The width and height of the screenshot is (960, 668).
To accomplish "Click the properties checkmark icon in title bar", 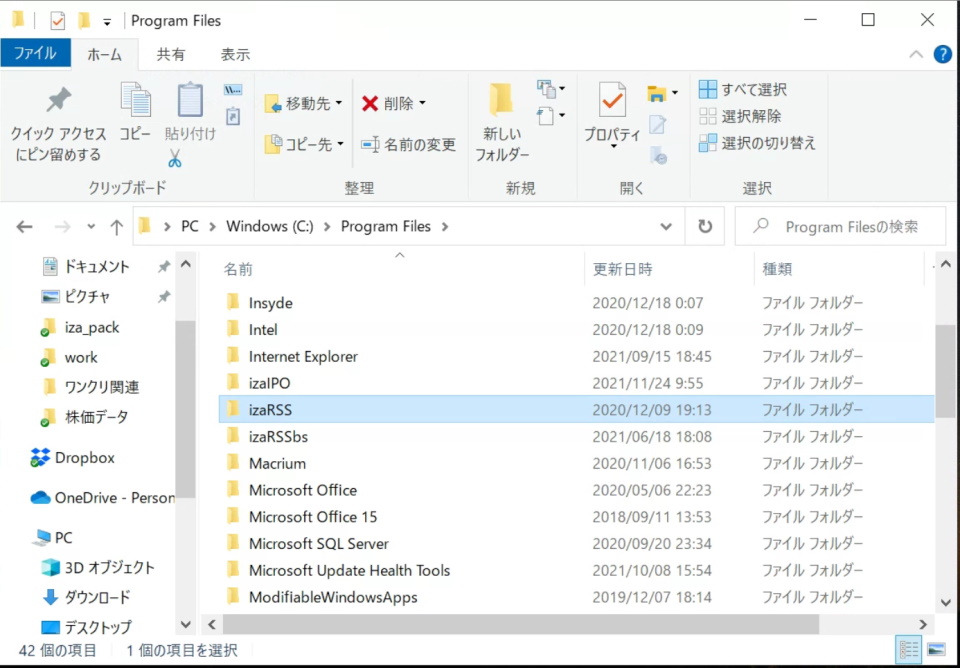I will (x=58, y=21).
